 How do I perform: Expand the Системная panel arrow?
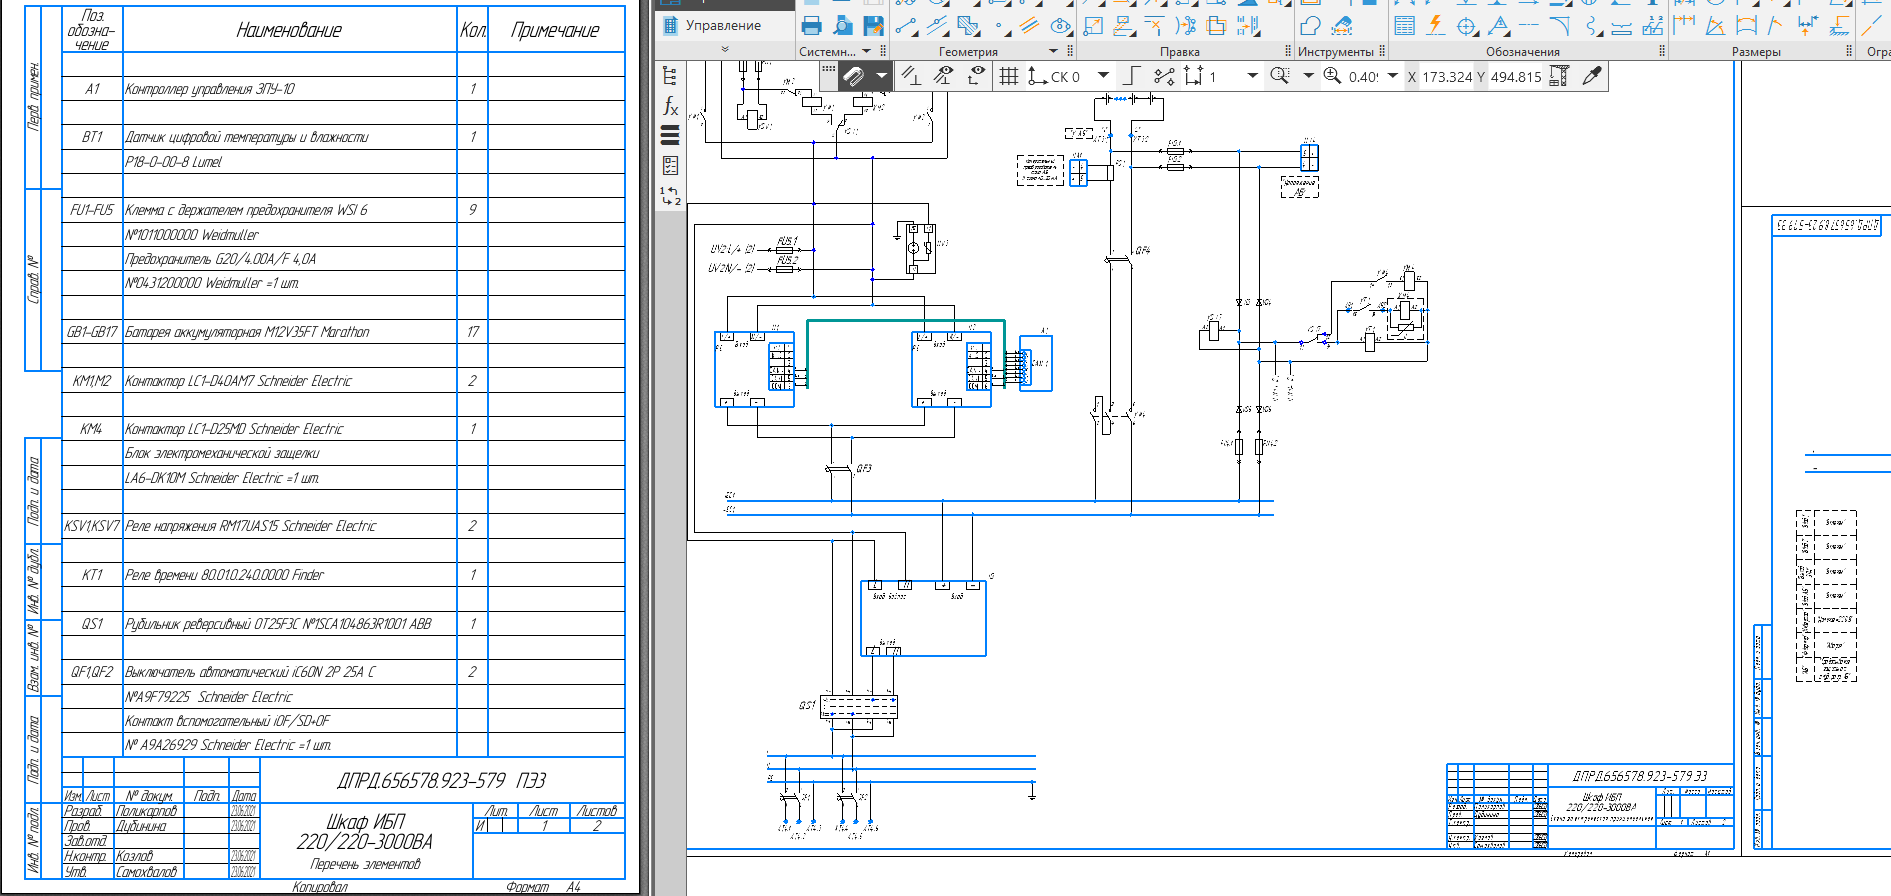tap(867, 51)
